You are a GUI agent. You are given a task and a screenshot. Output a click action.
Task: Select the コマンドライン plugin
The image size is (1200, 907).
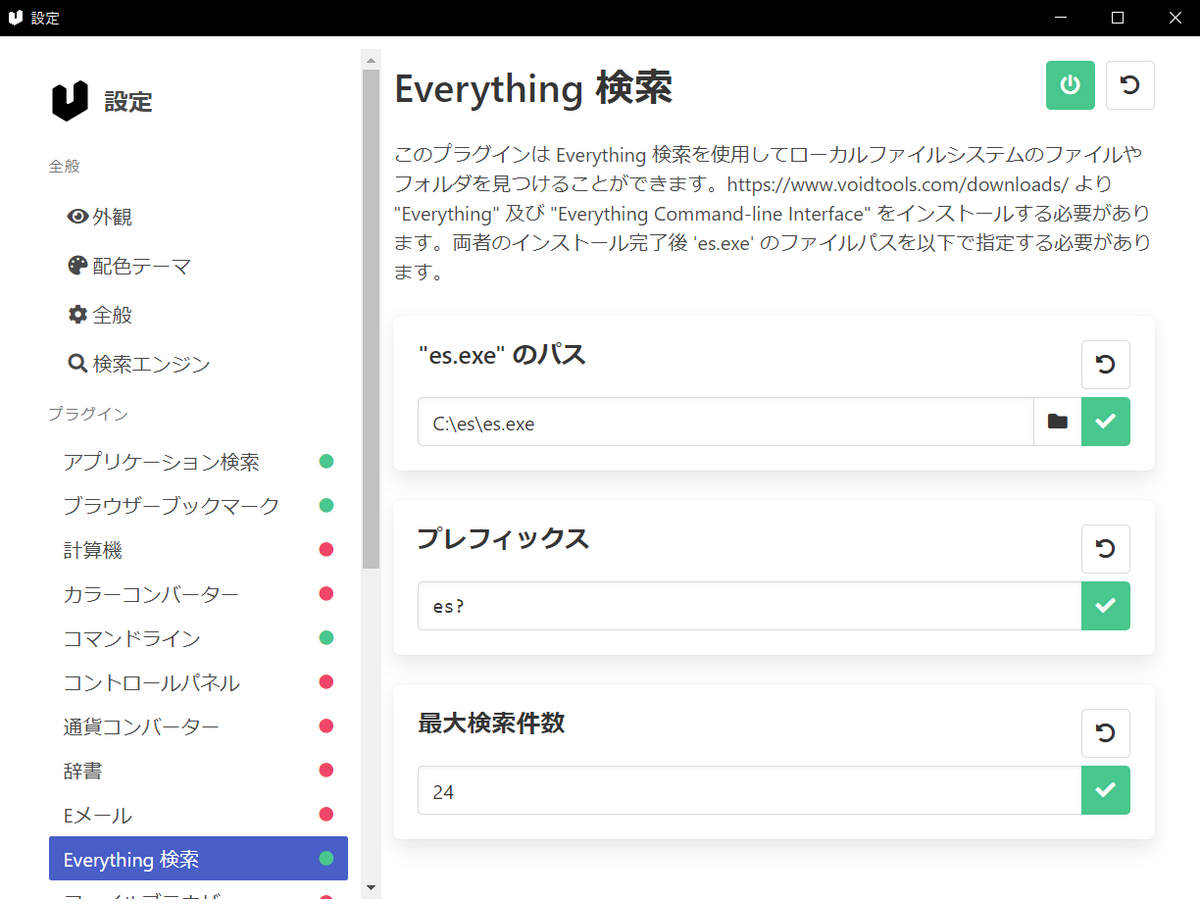(x=198, y=639)
